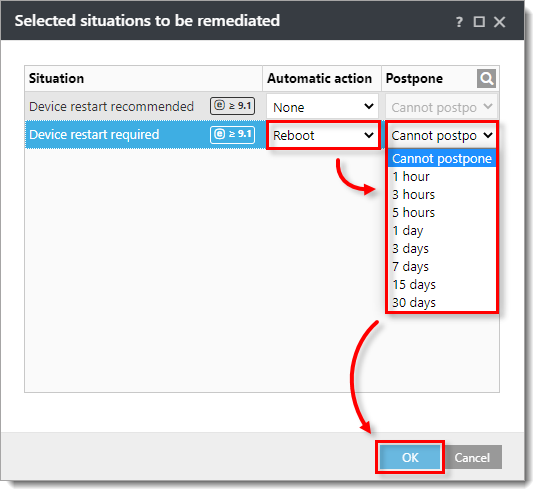Click the version badge on Device restart recommended
The width and height of the screenshot is (540, 496).
(x=232, y=106)
